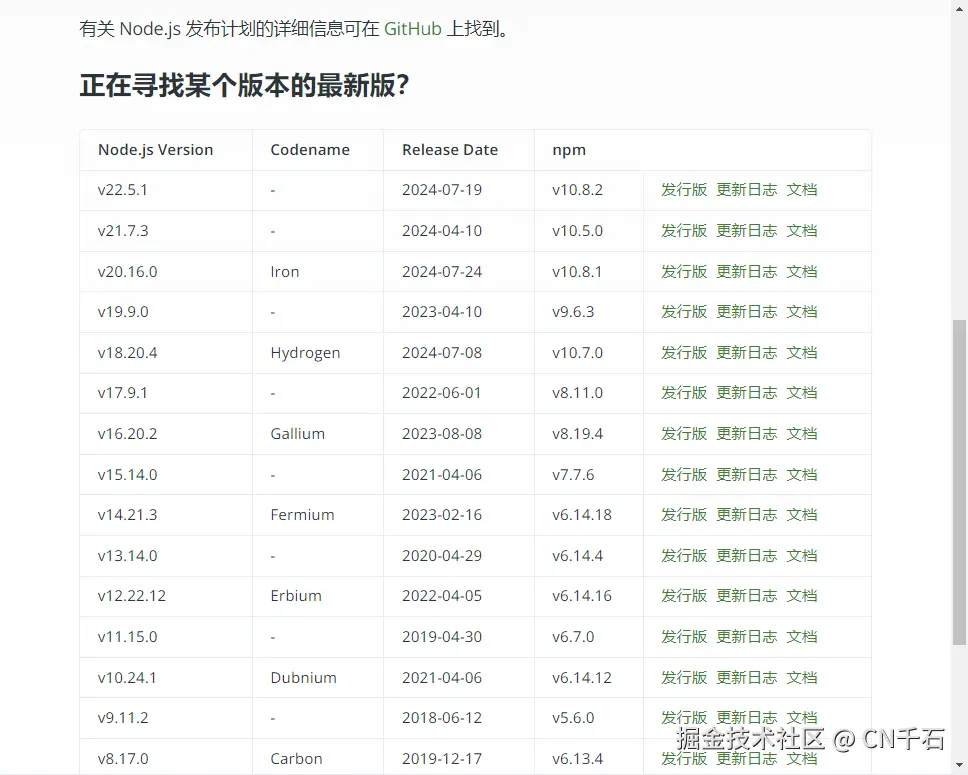Screen dimensions: 968x775
Task: Open 更新日志 link for v14.21.3
Action: pyautogui.click(x=746, y=514)
